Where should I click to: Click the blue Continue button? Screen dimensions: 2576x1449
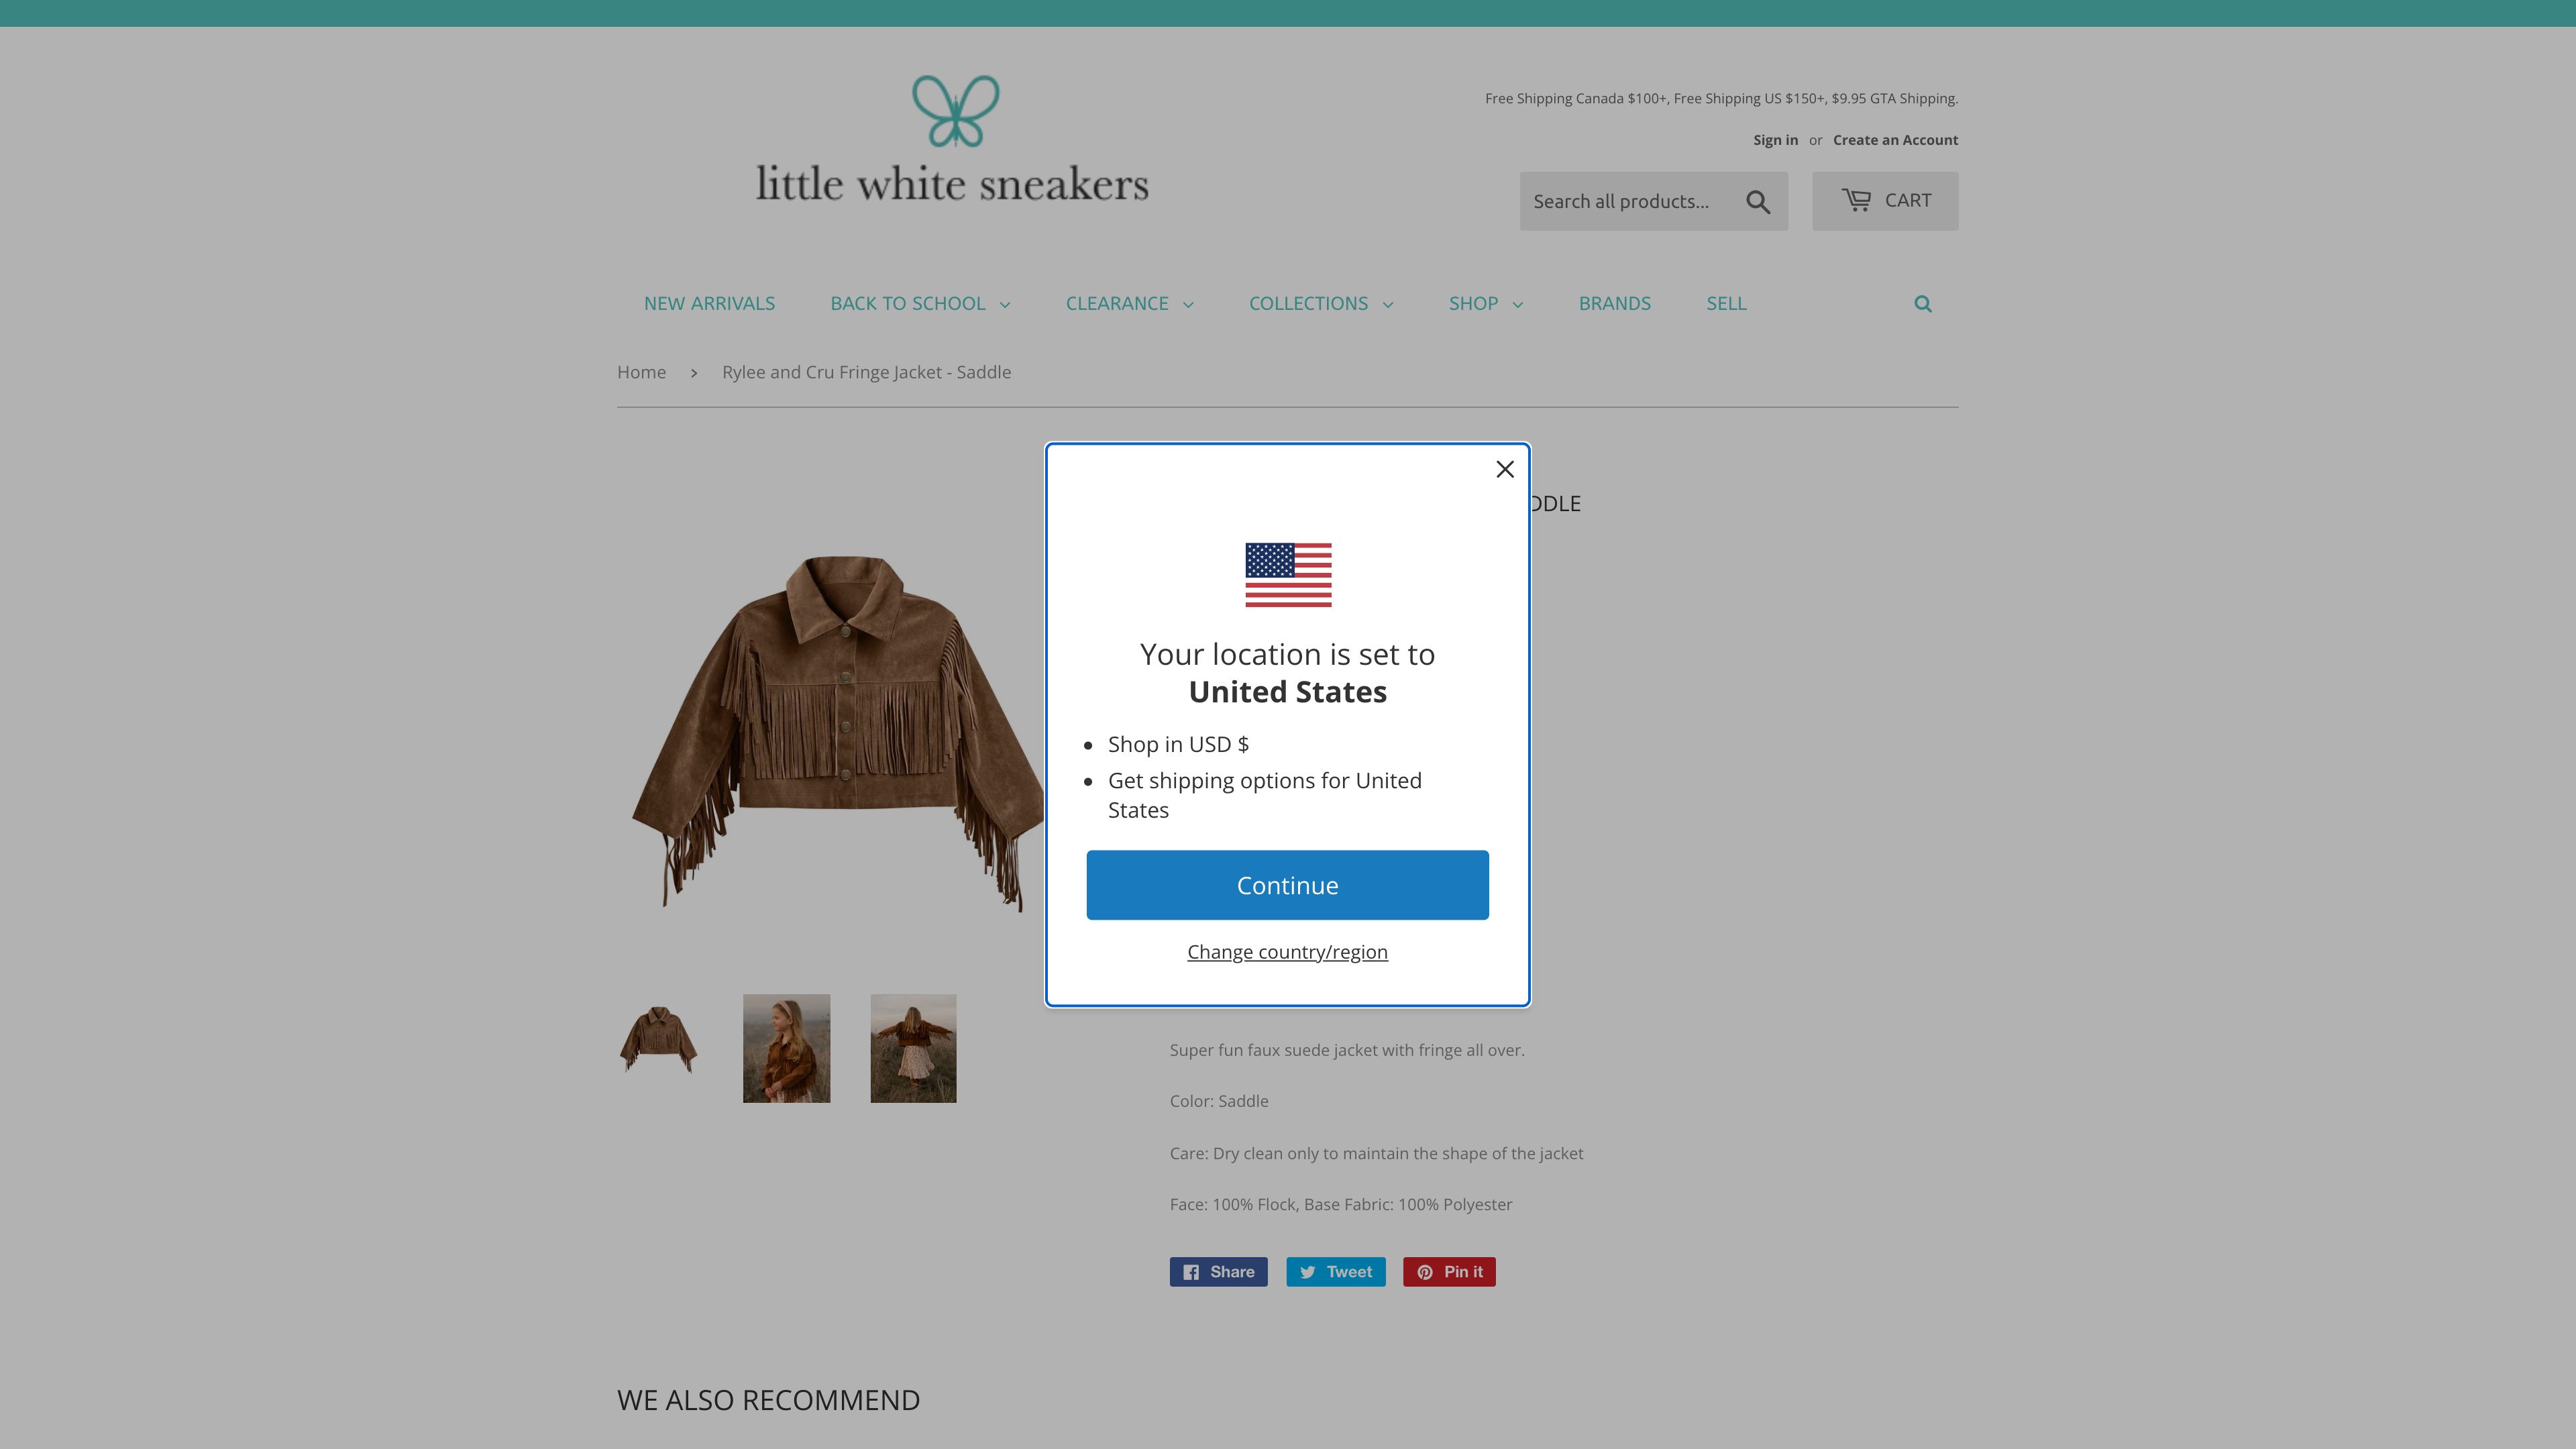pos(1287,885)
